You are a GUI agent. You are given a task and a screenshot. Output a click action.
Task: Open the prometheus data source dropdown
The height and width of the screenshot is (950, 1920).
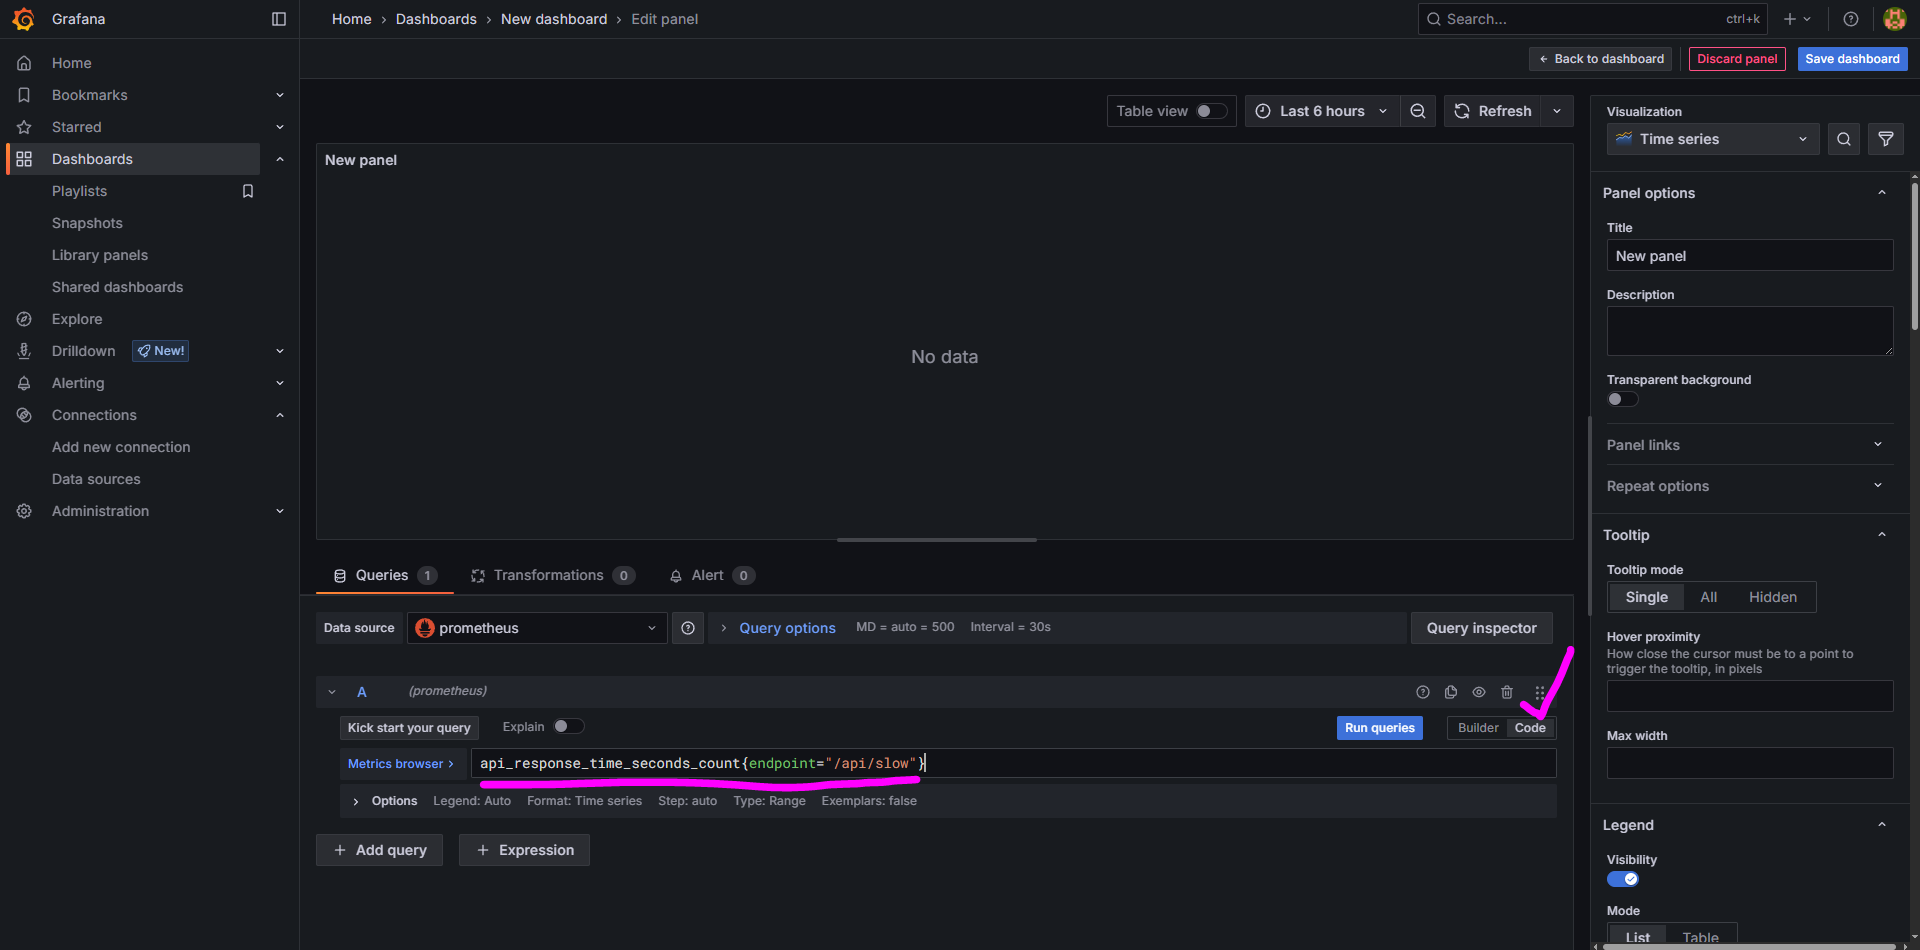click(x=537, y=628)
